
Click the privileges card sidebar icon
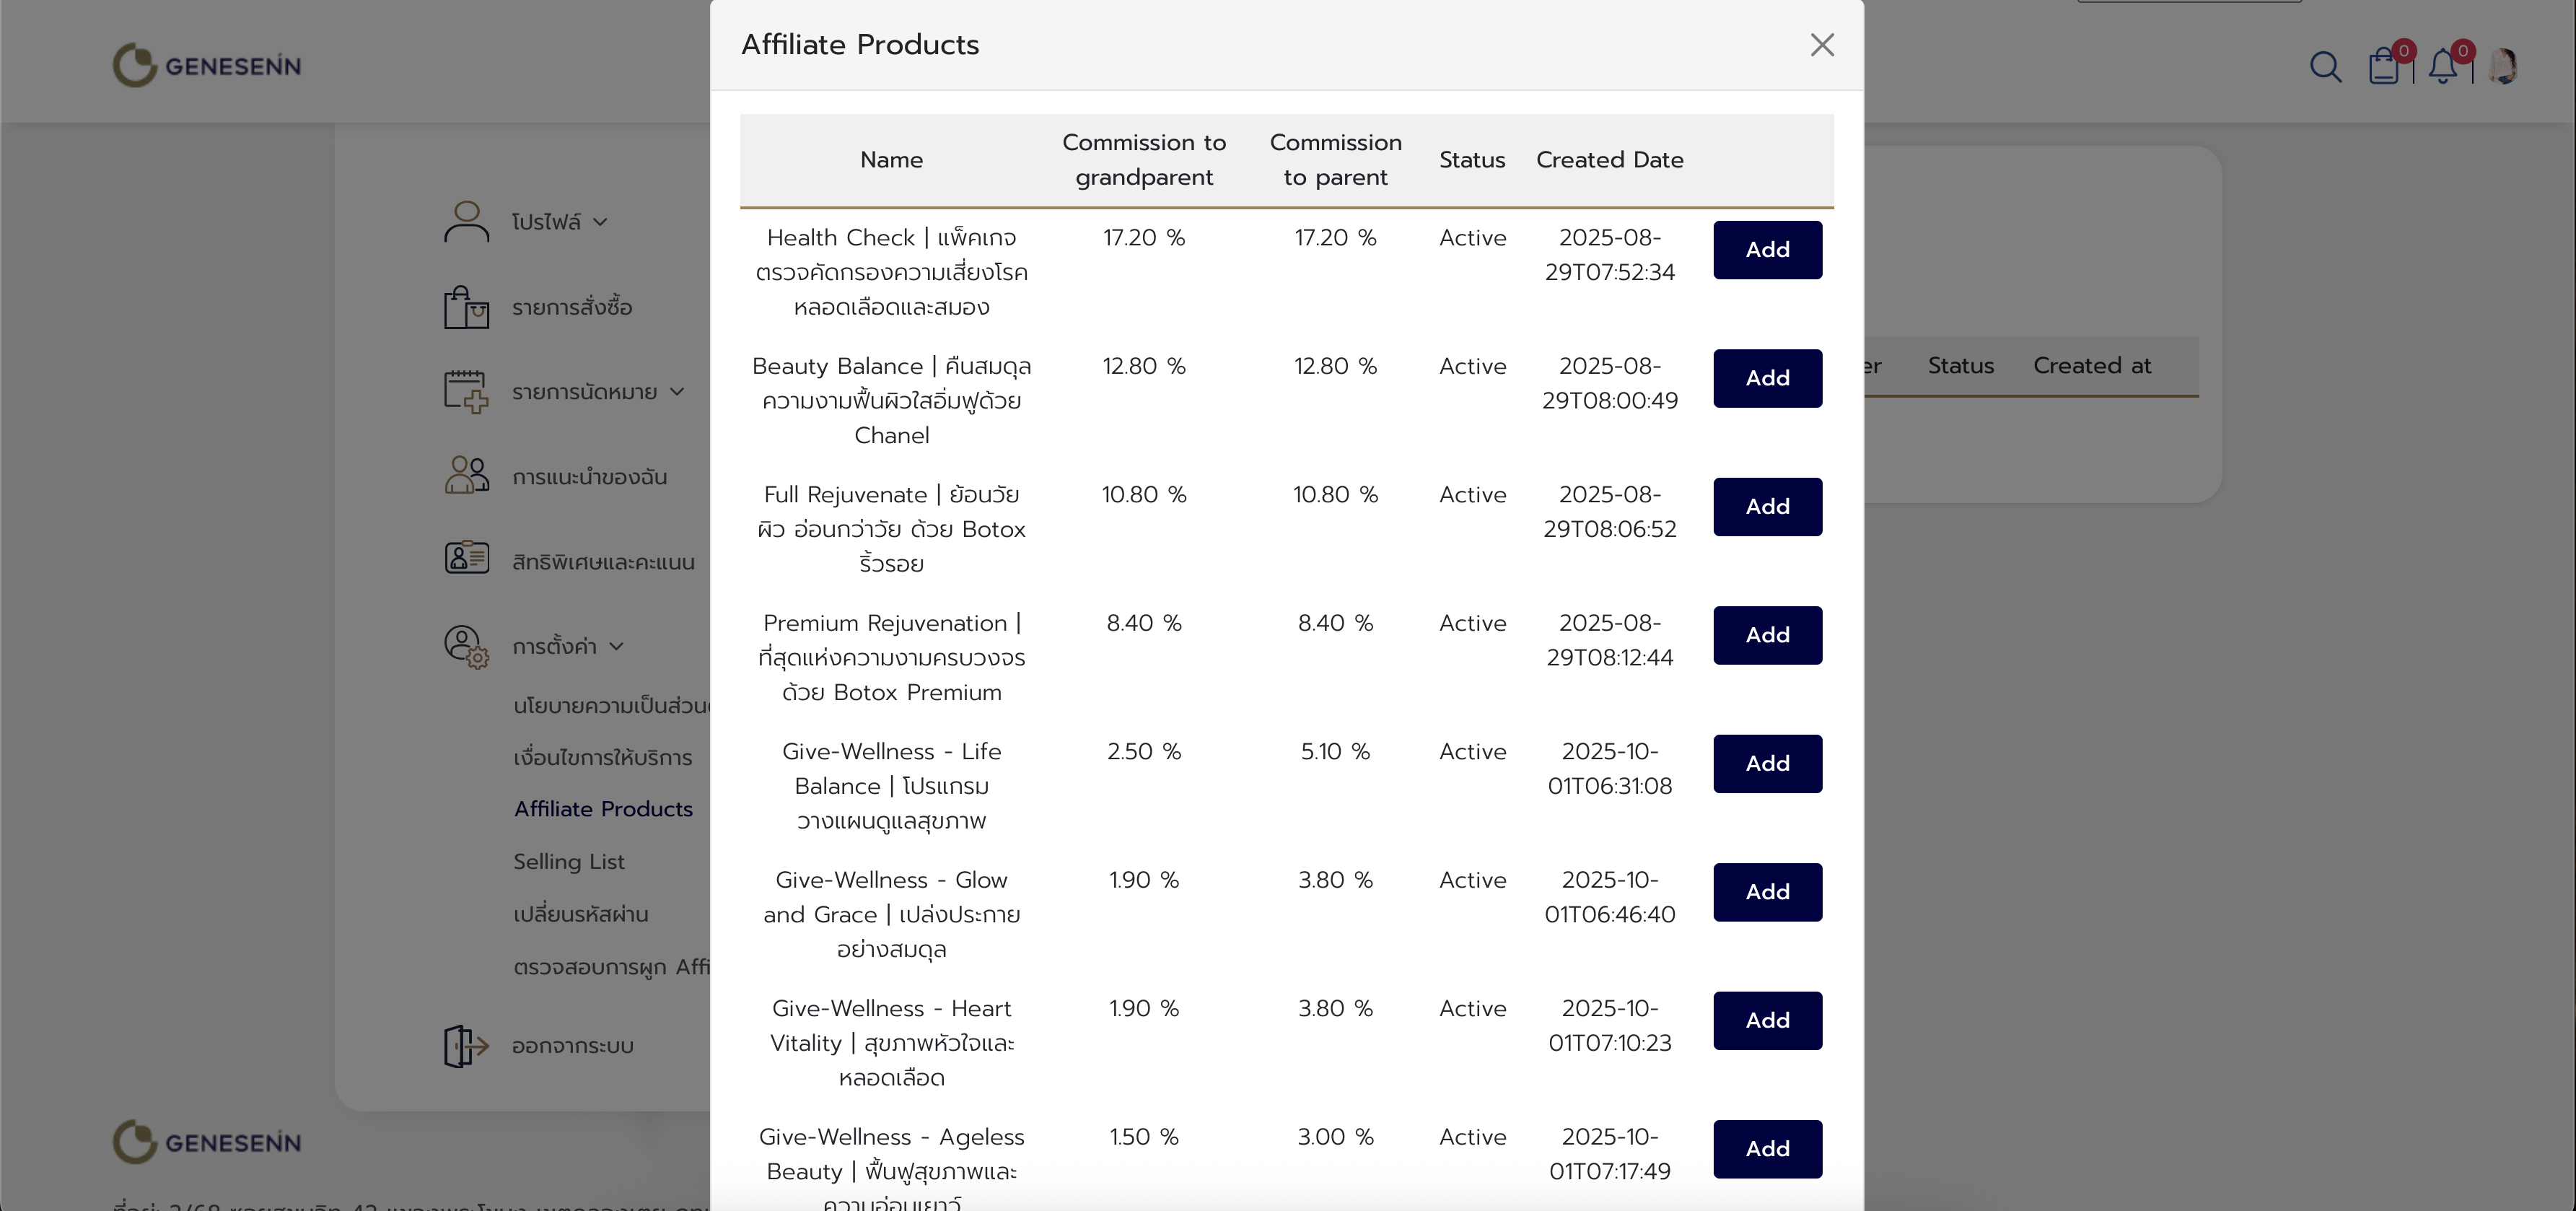tap(466, 558)
